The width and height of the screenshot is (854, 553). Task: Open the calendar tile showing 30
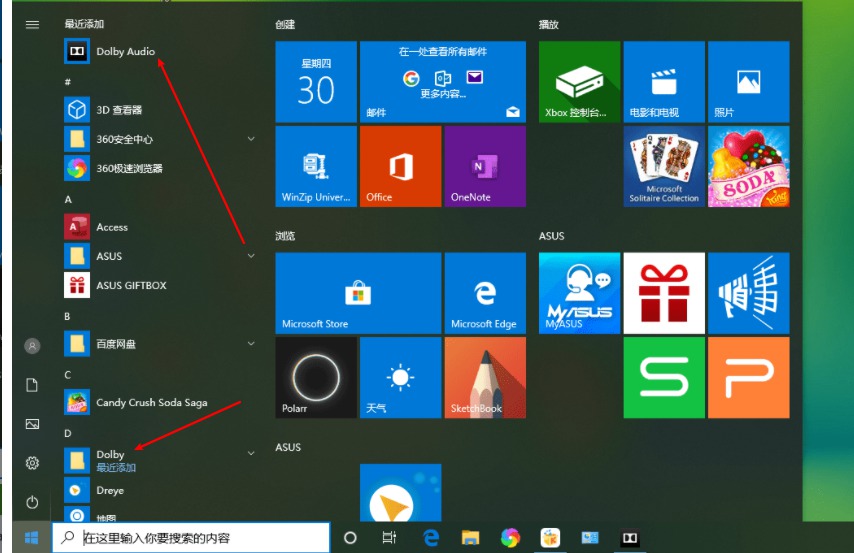pyautogui.click(x=316, y=82)
